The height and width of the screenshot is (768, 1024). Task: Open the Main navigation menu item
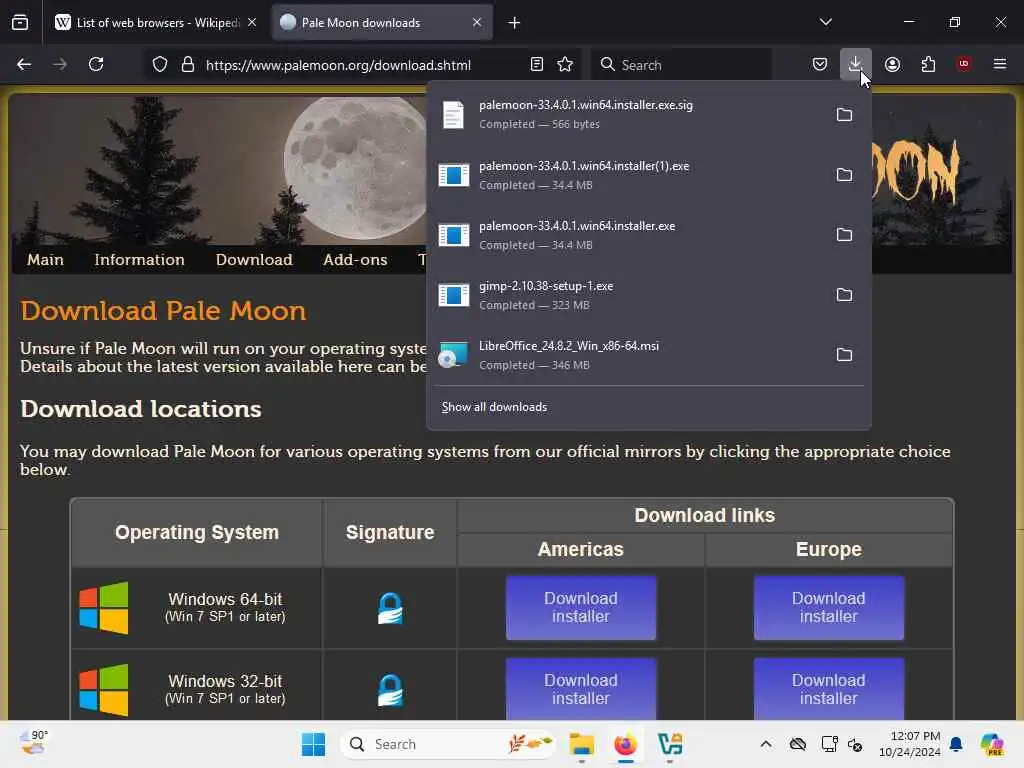tap(45, 260)
